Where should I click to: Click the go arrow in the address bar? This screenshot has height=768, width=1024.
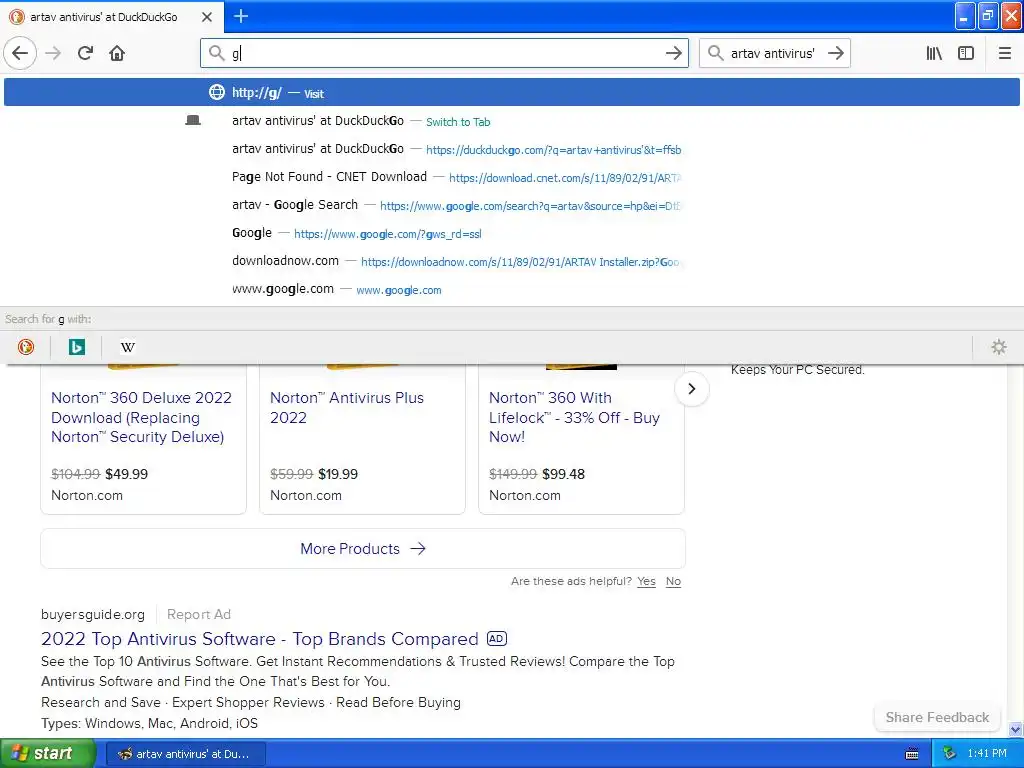[x=673, y=53]
